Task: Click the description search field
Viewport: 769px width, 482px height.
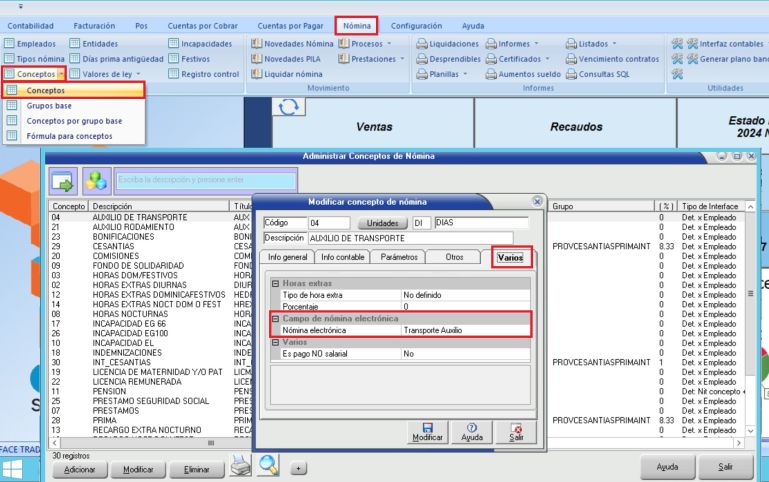Action: (206, 180)
